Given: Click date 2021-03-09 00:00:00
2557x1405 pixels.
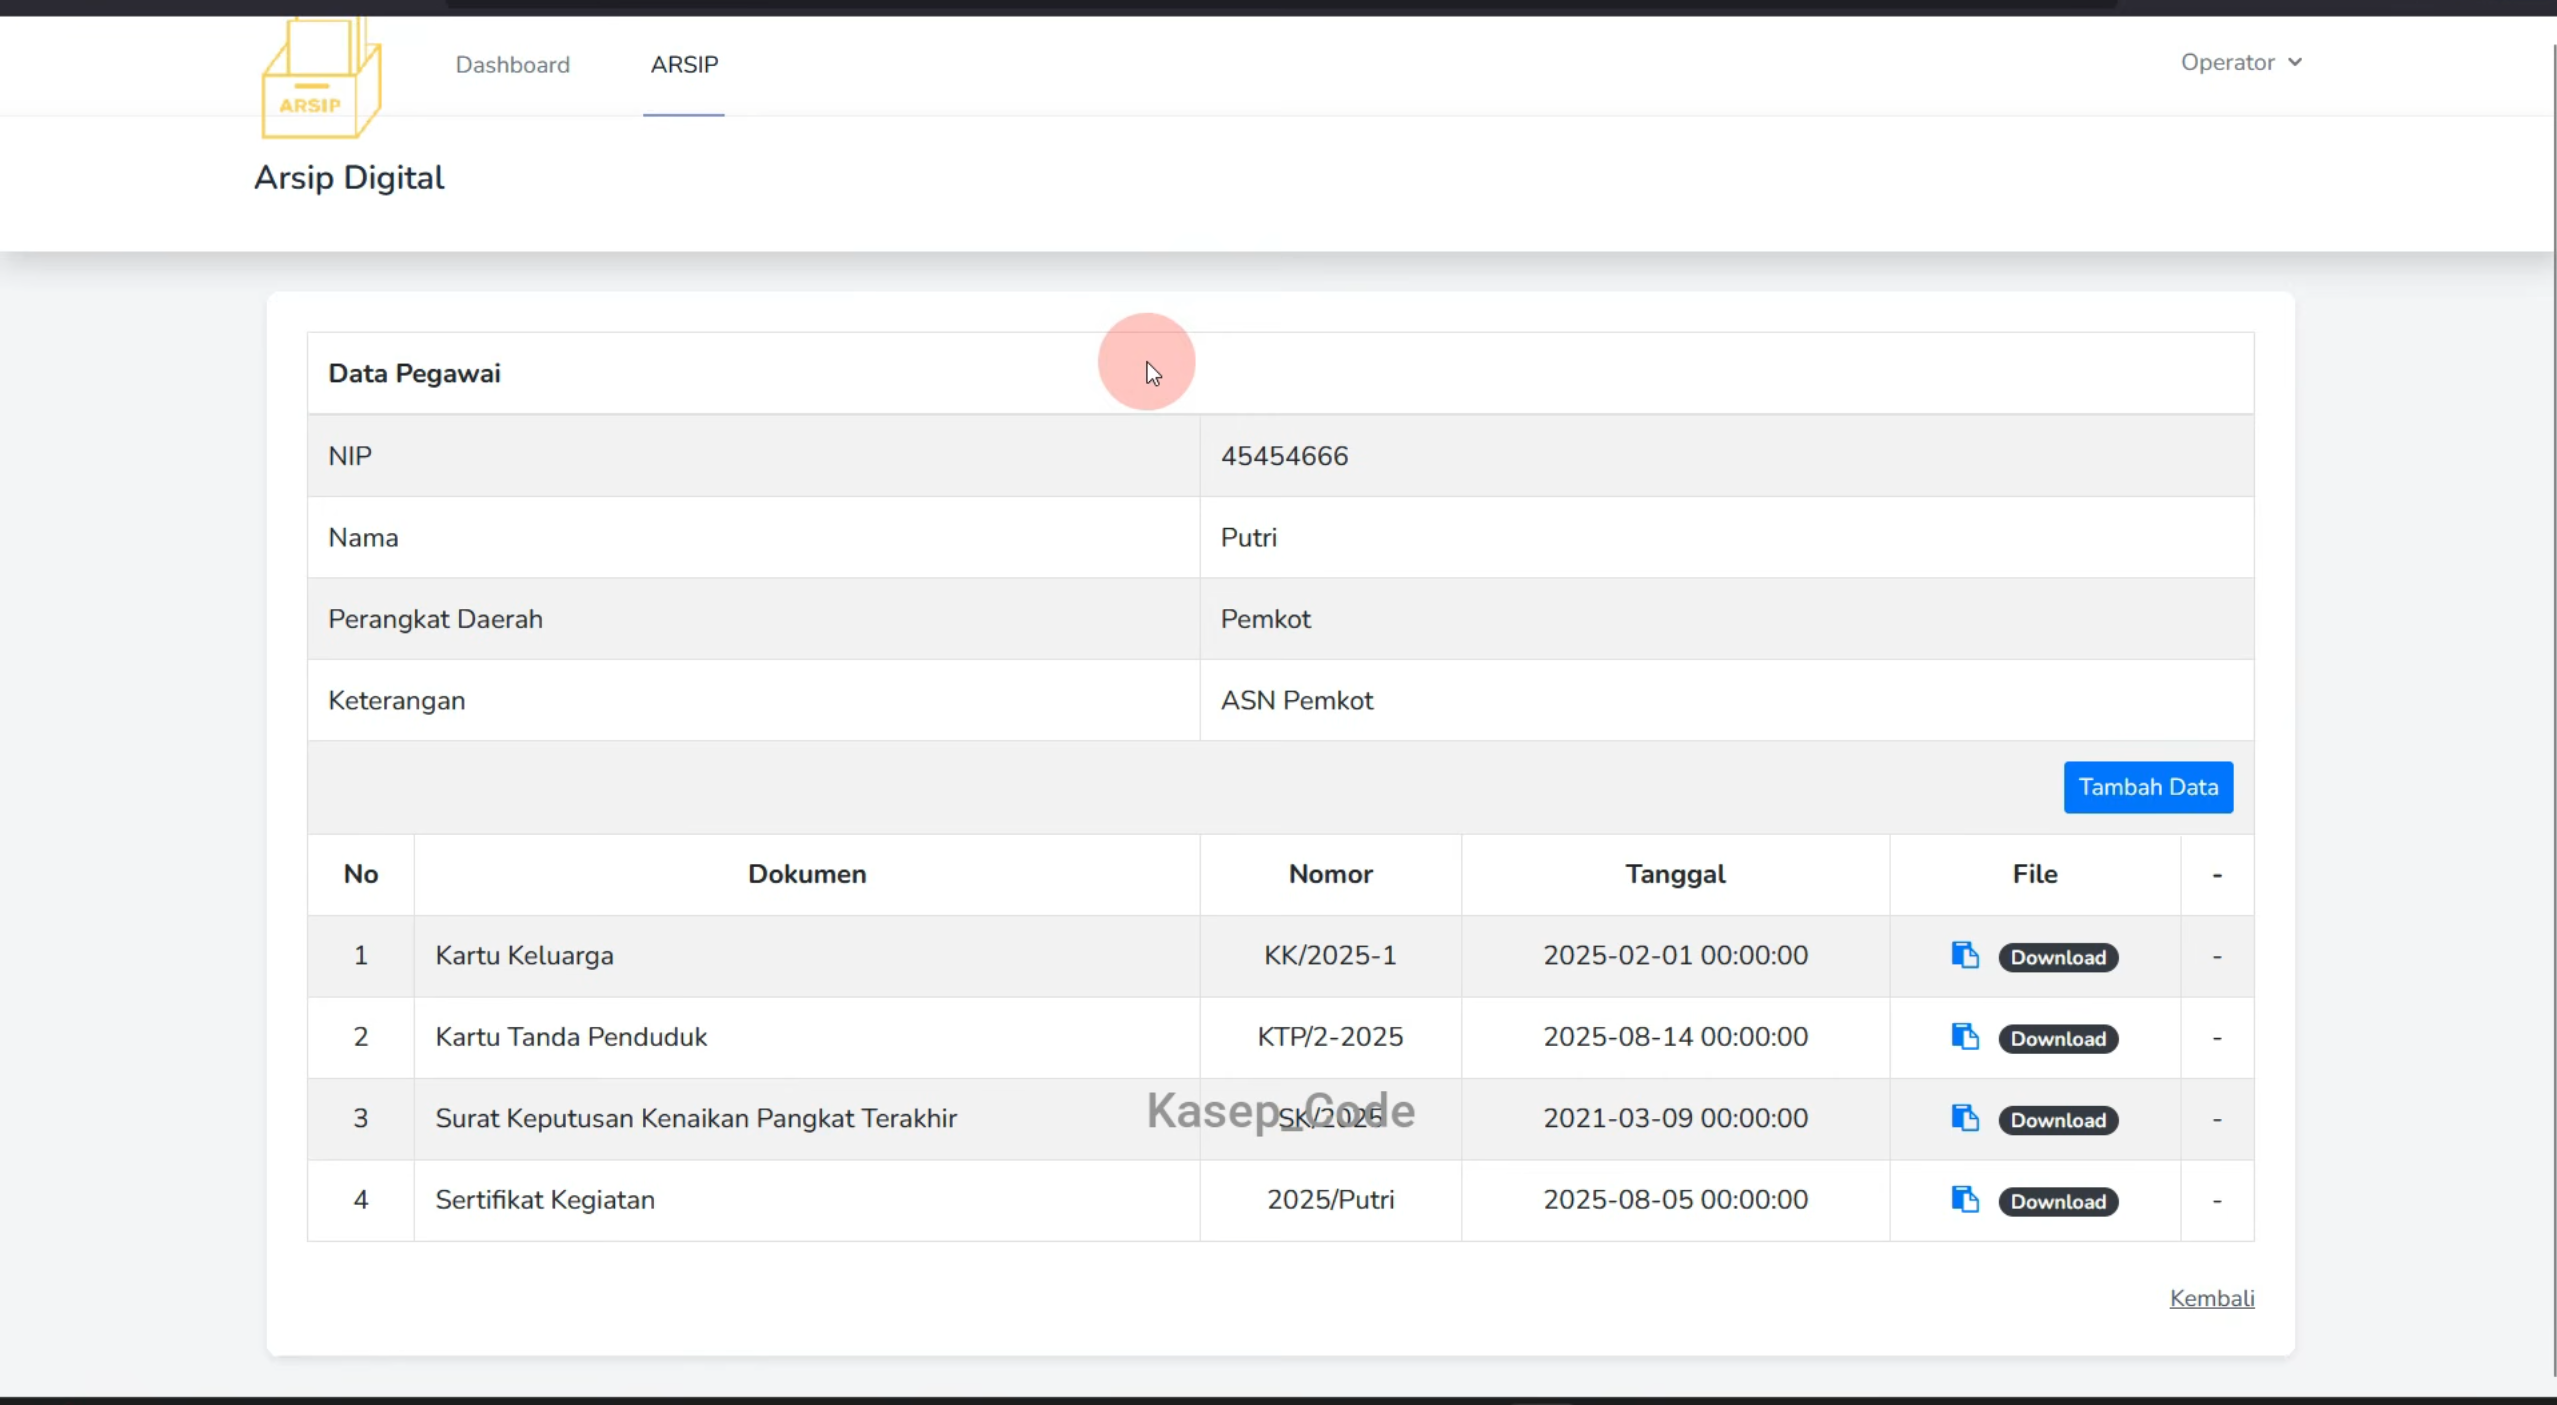Looking at the screenshot, I should coord(1675,1118).
